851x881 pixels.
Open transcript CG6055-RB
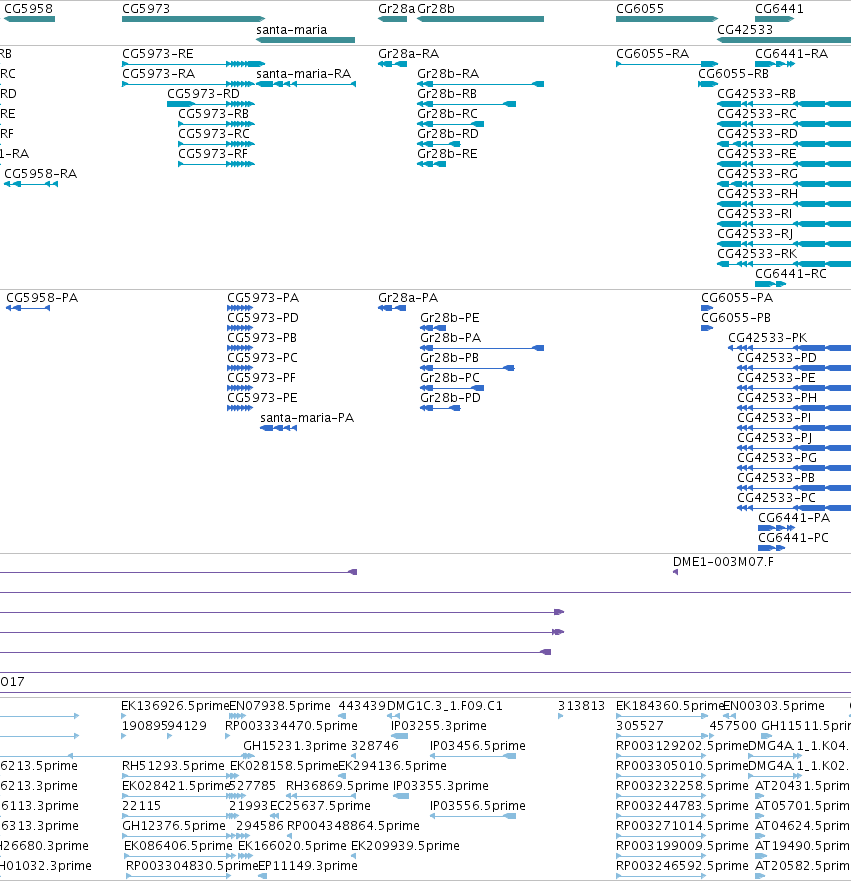coord(734,74)
